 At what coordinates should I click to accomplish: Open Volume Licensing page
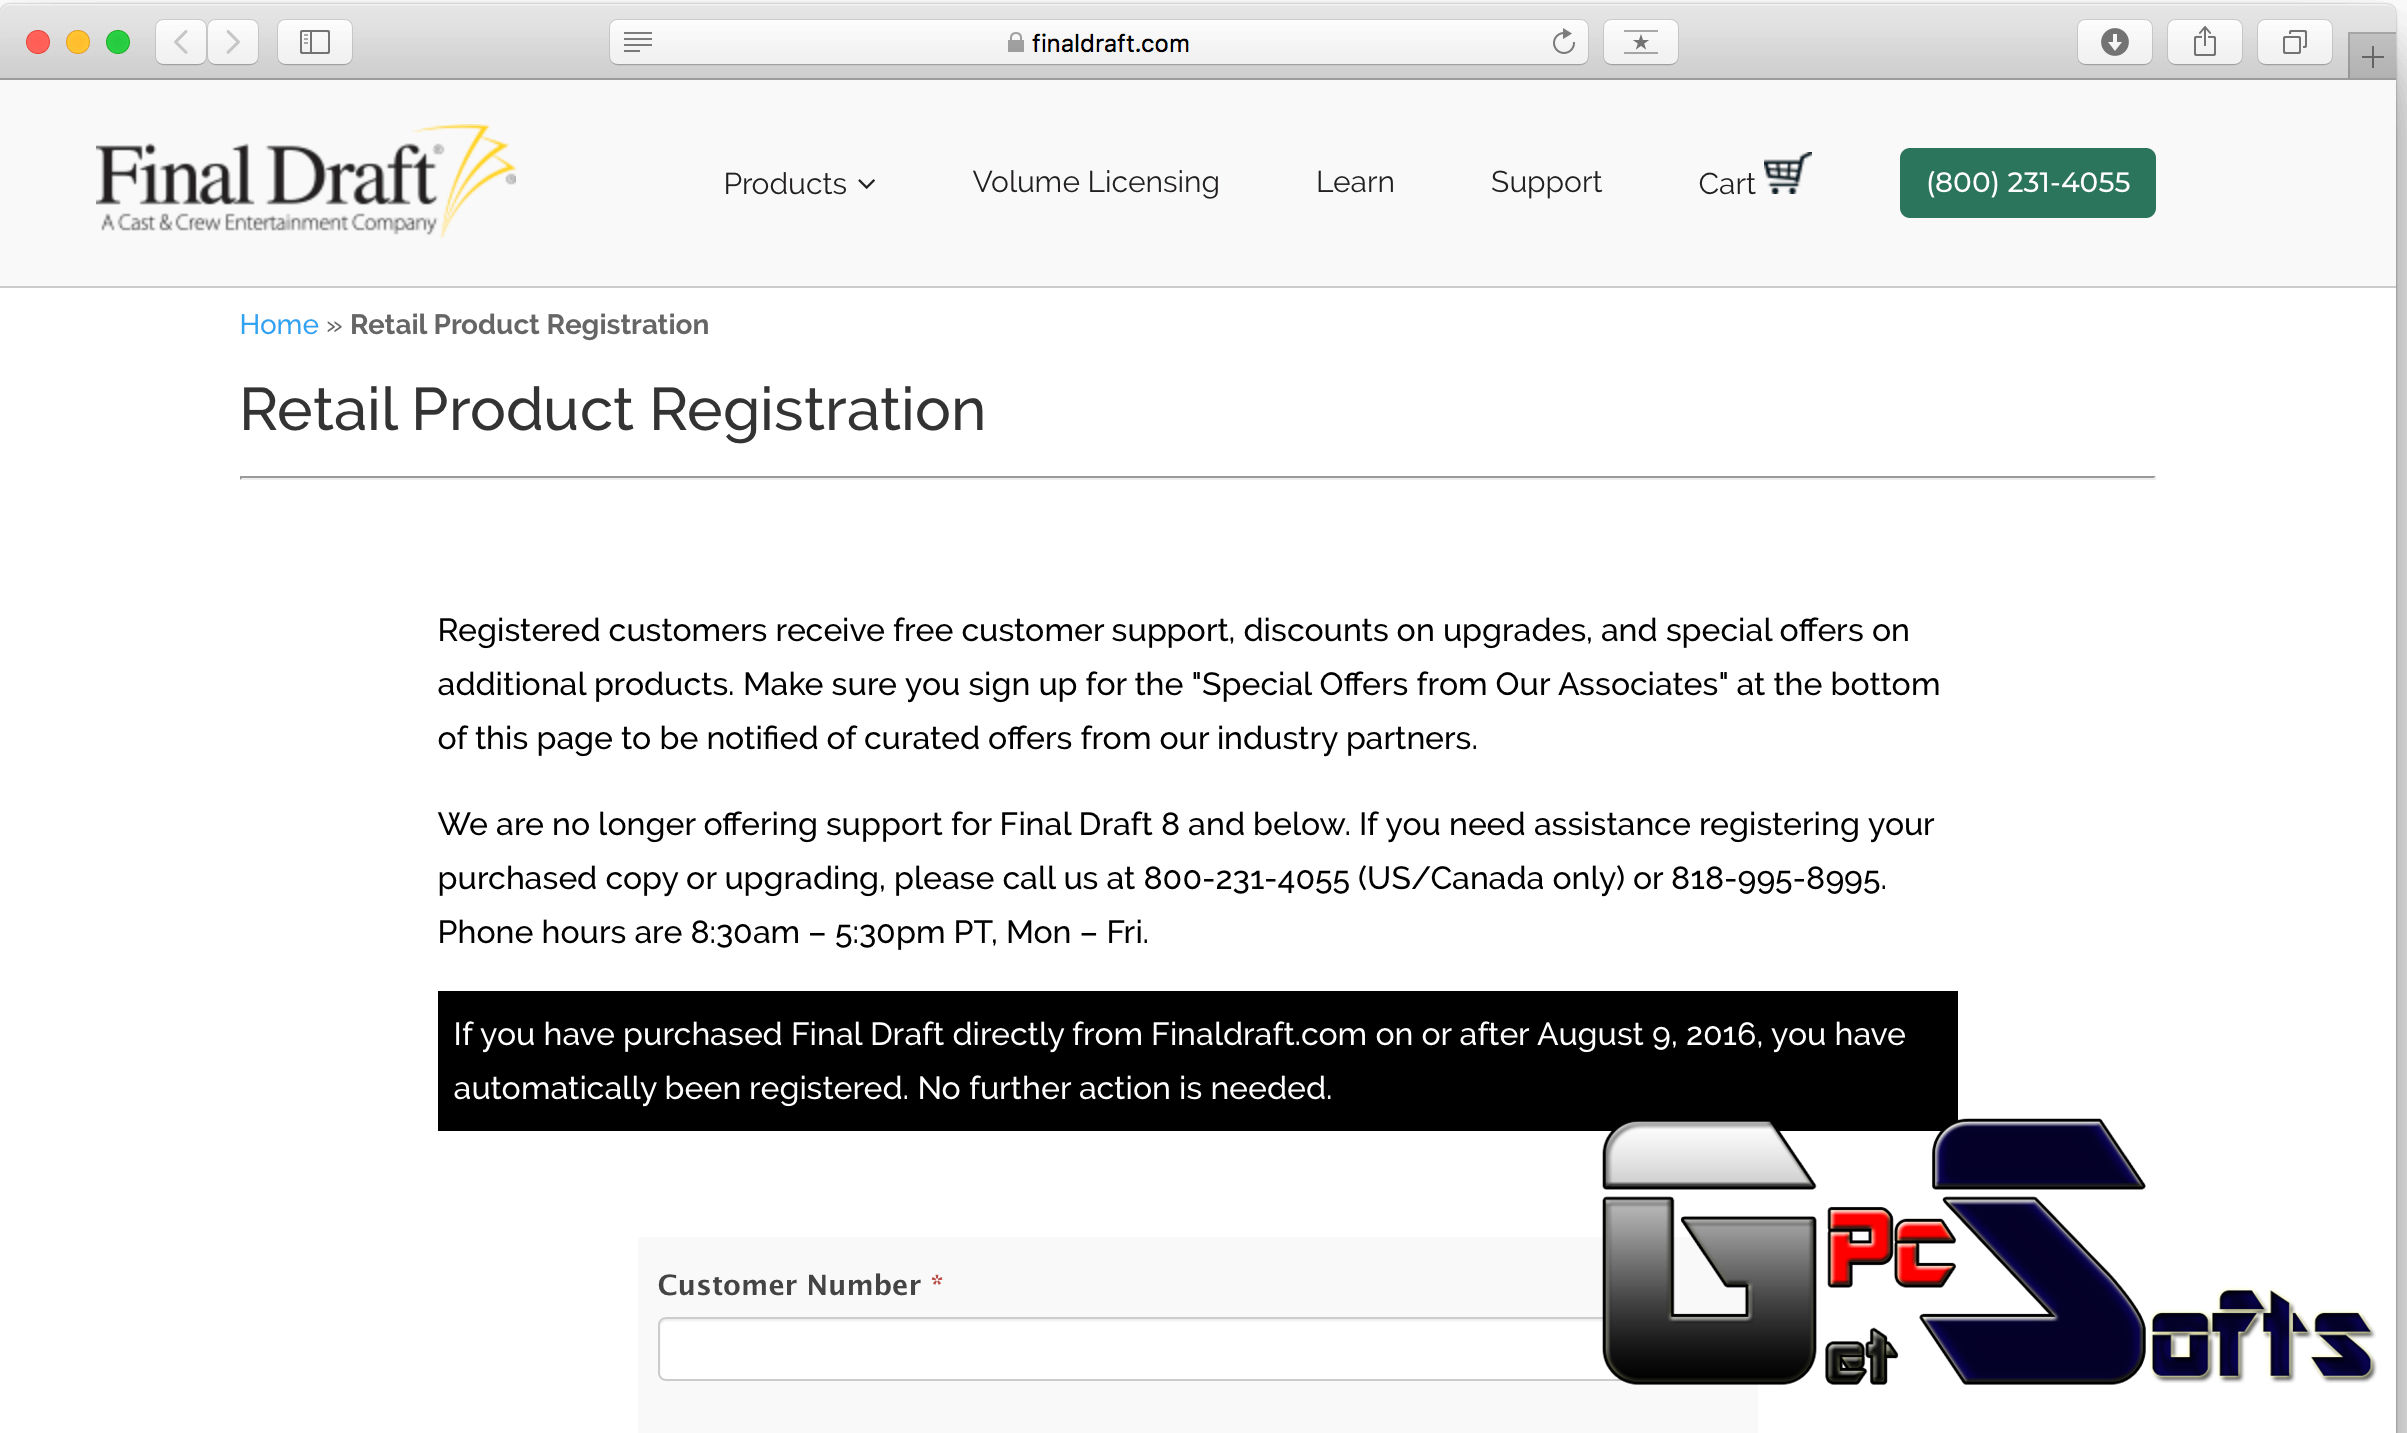click(x=1096, y=182)
